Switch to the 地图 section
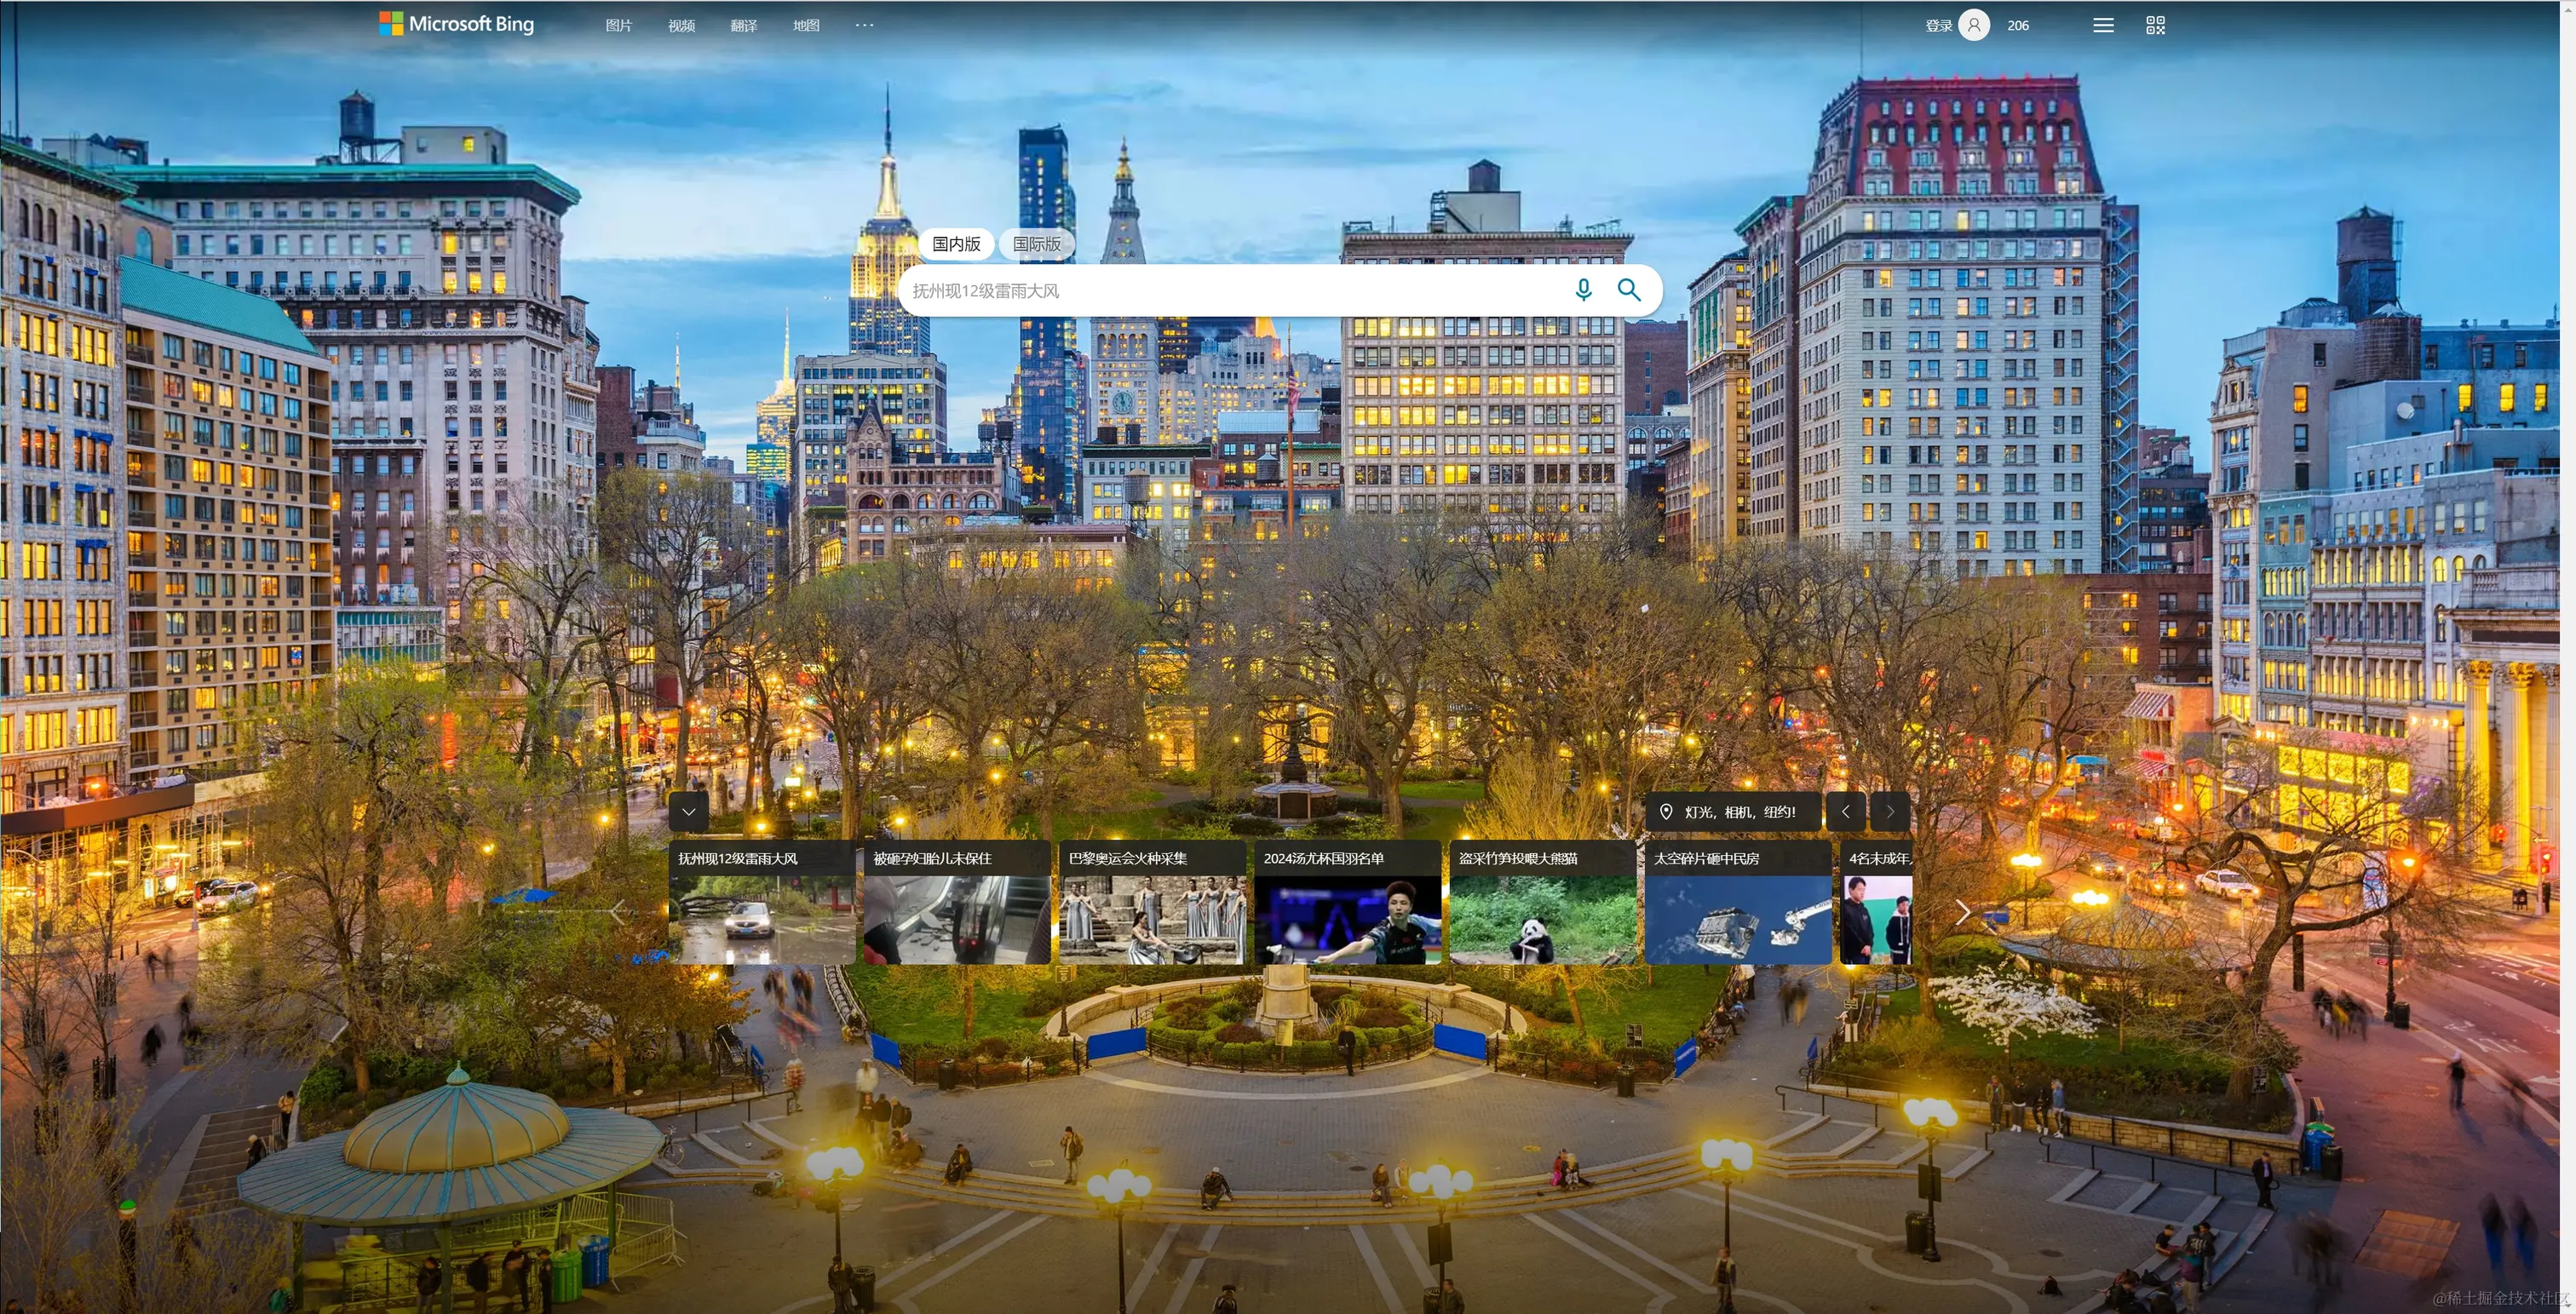 pos(805,24)
